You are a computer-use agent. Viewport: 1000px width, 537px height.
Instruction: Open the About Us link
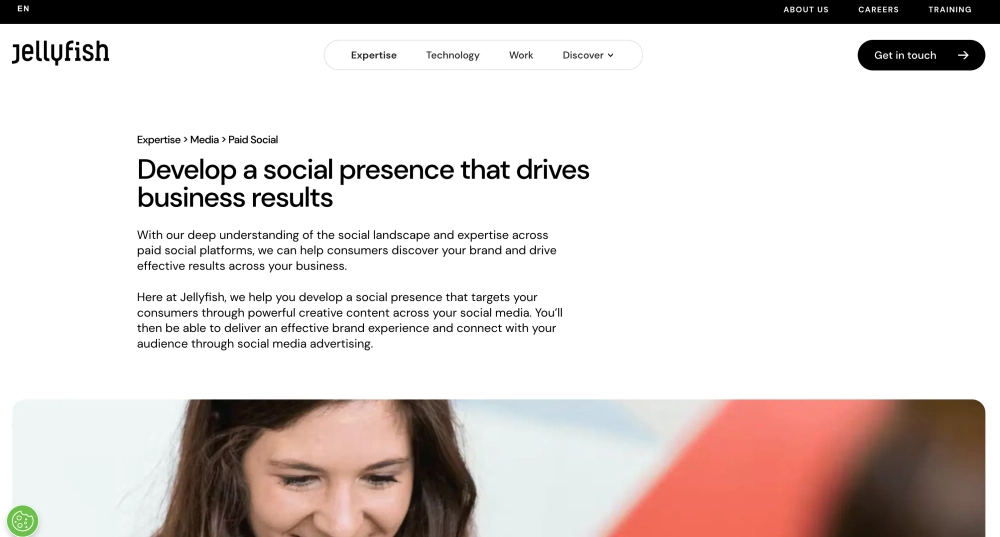click(x=806, y=10)
